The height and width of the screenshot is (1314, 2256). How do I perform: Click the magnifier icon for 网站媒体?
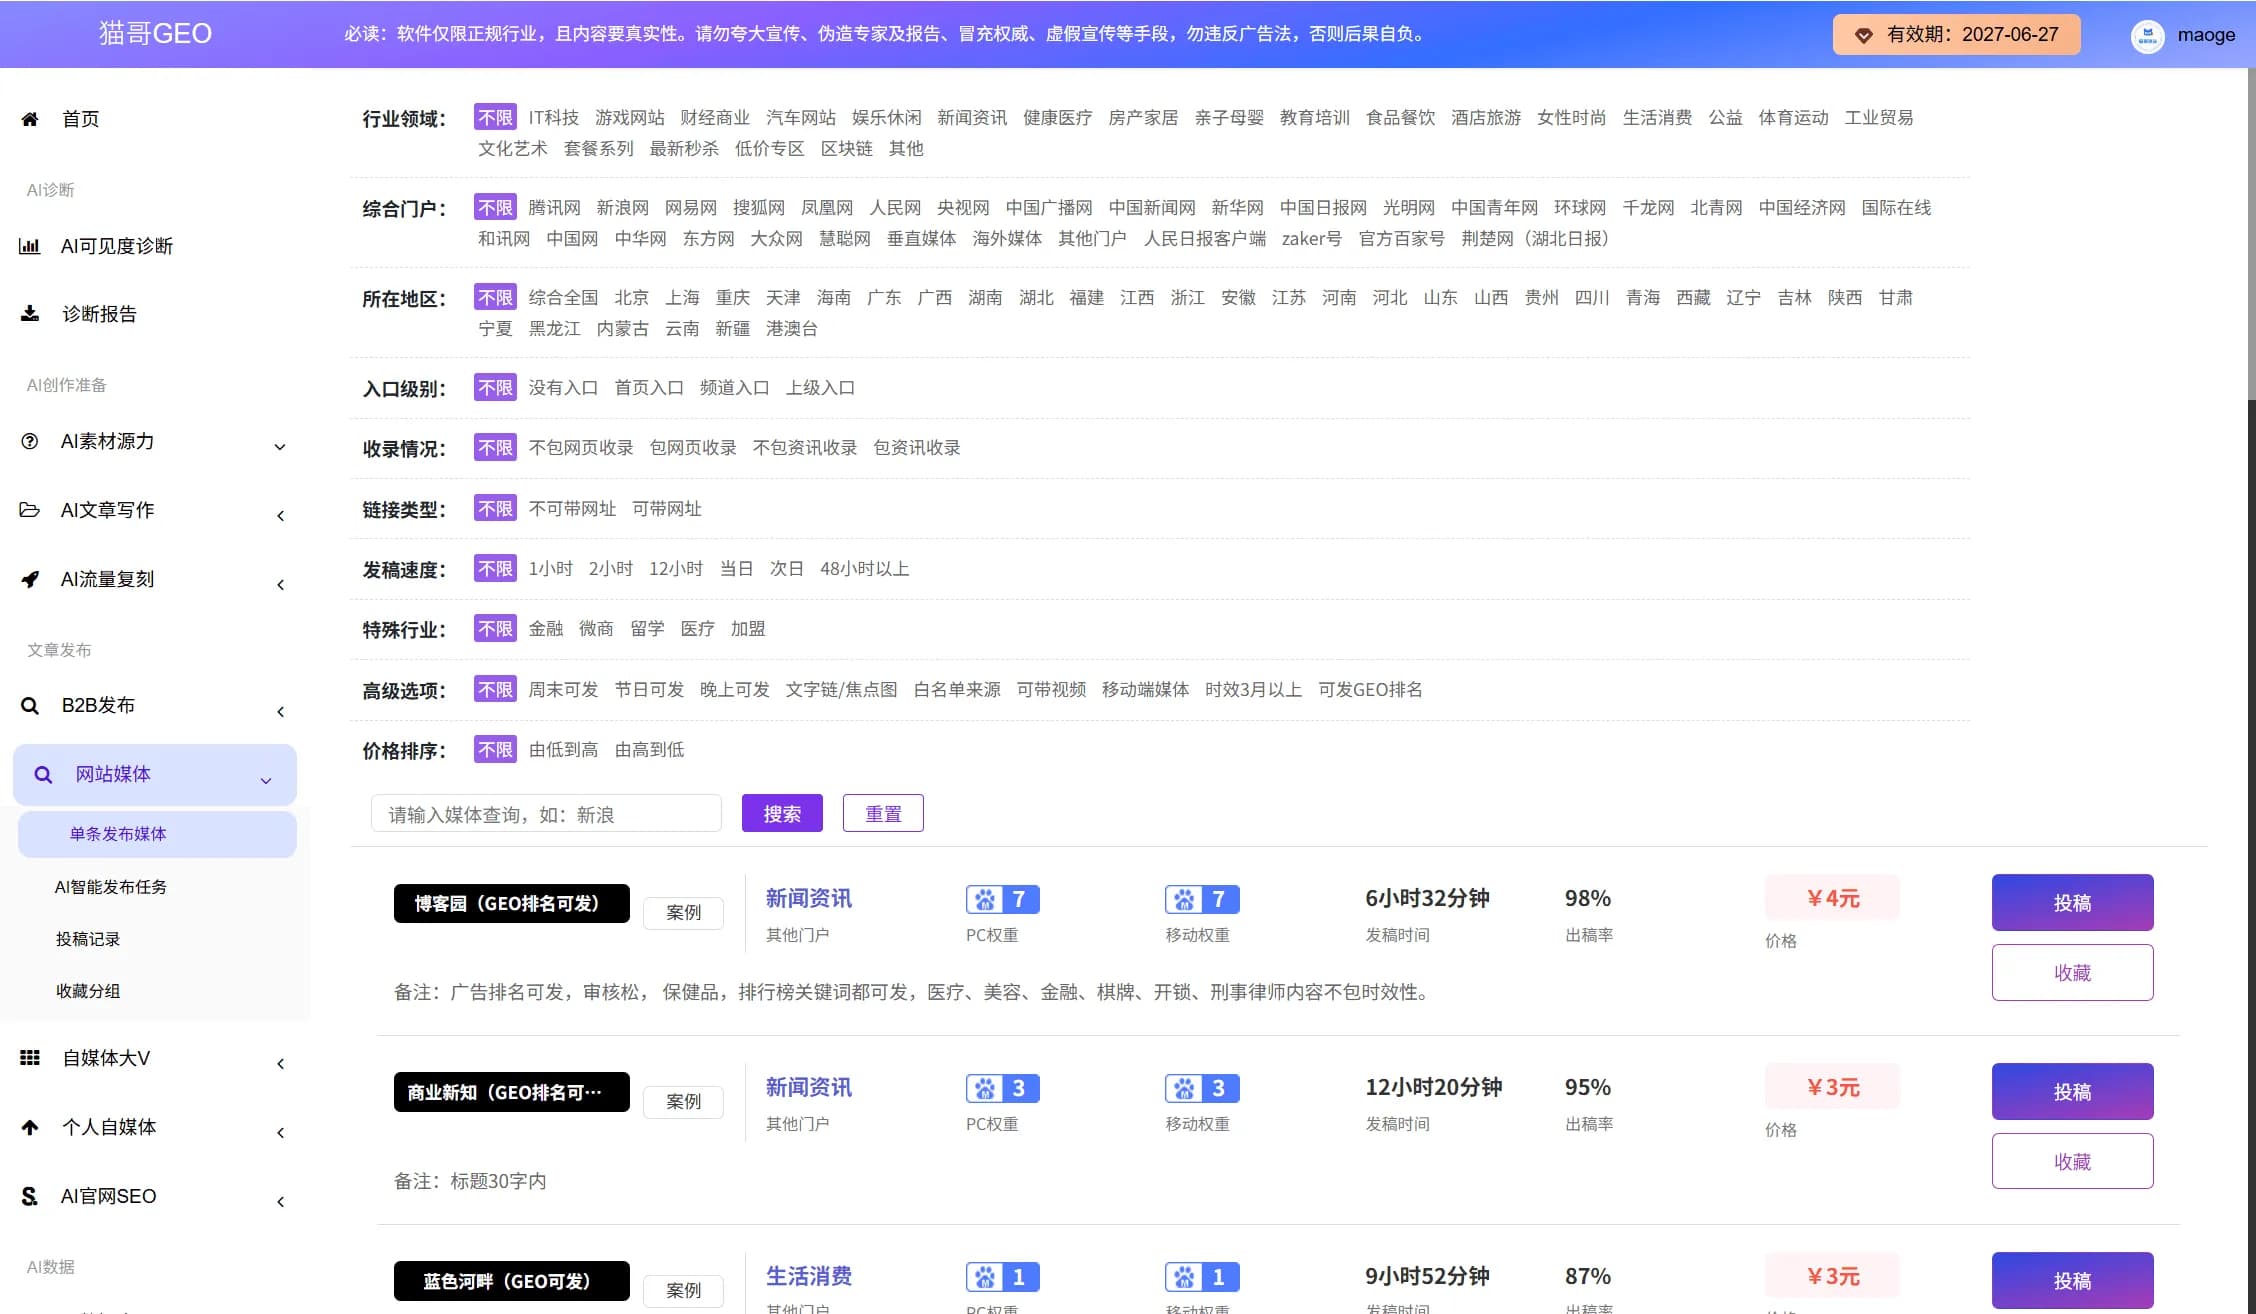(43, 774)
